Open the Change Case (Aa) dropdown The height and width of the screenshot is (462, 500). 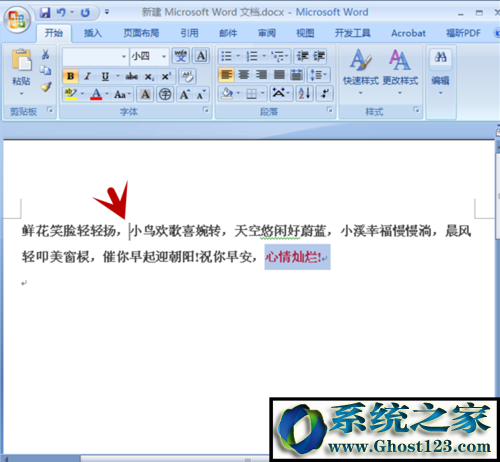click(123, 94)
